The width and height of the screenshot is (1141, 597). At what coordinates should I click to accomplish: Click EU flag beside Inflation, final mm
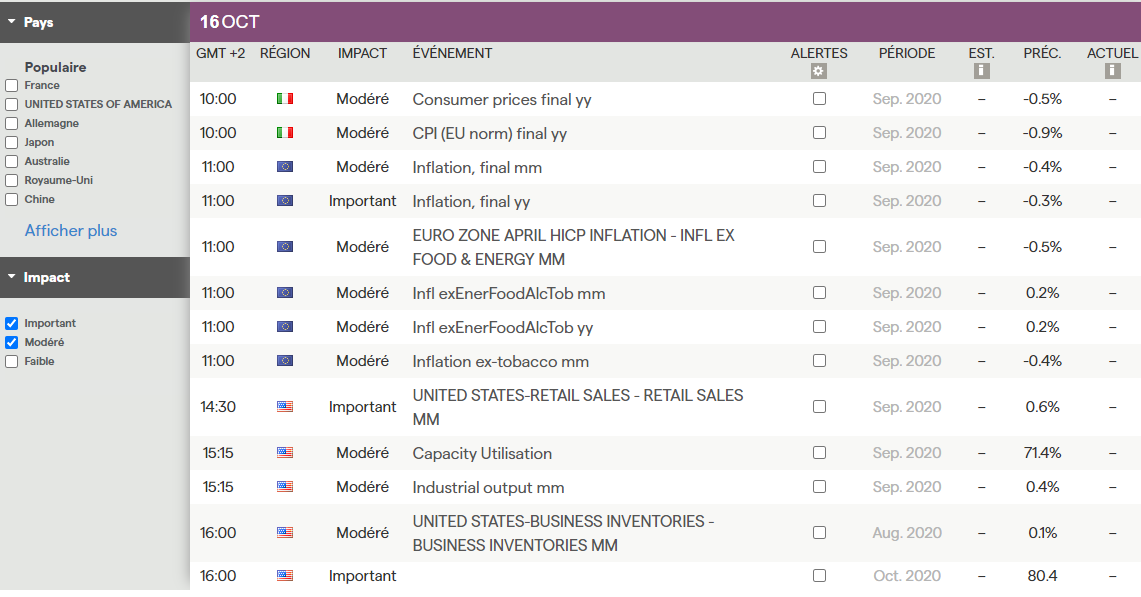[285, 167]
